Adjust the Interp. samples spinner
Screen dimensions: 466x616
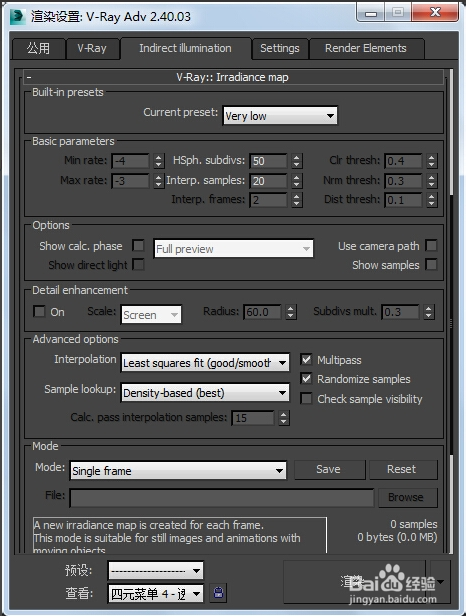coord(297,181)
